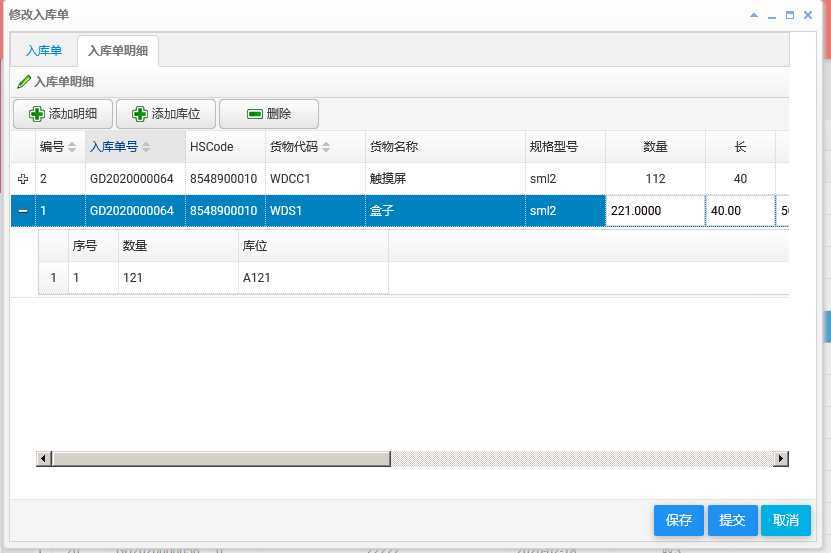Click the 数量 main column header

(x=656, y=147)
